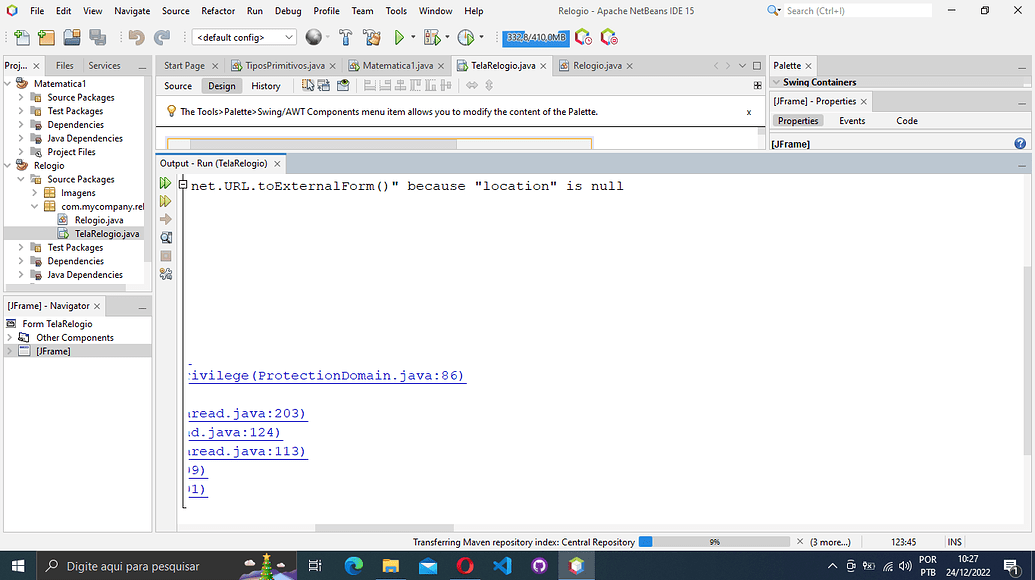This screenshot has height=580, width=1035.
Task: Open the Profile Project icon
Action: pyautogui.click(x=466, y=37)
